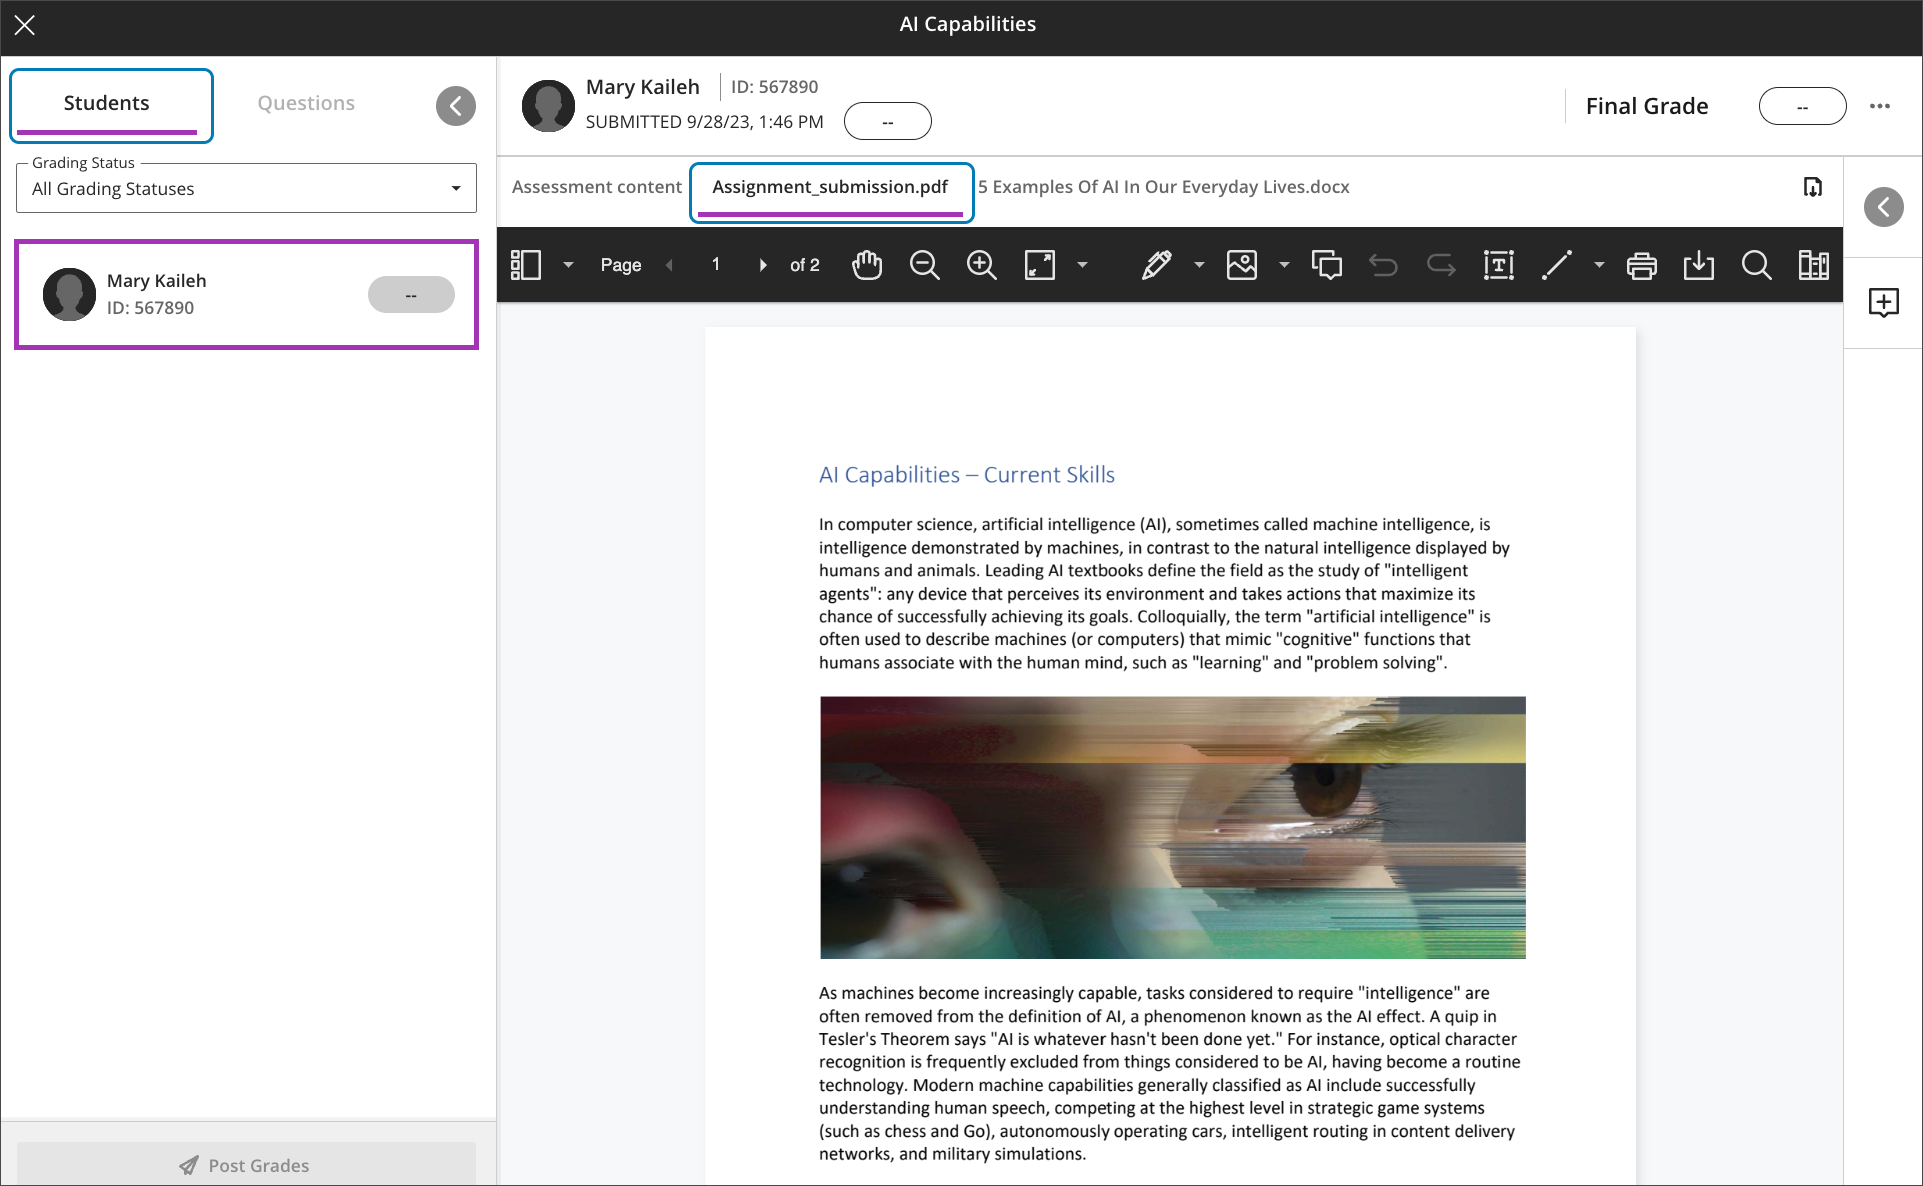Click the zoom in magnifier icon

coord(981,265)
